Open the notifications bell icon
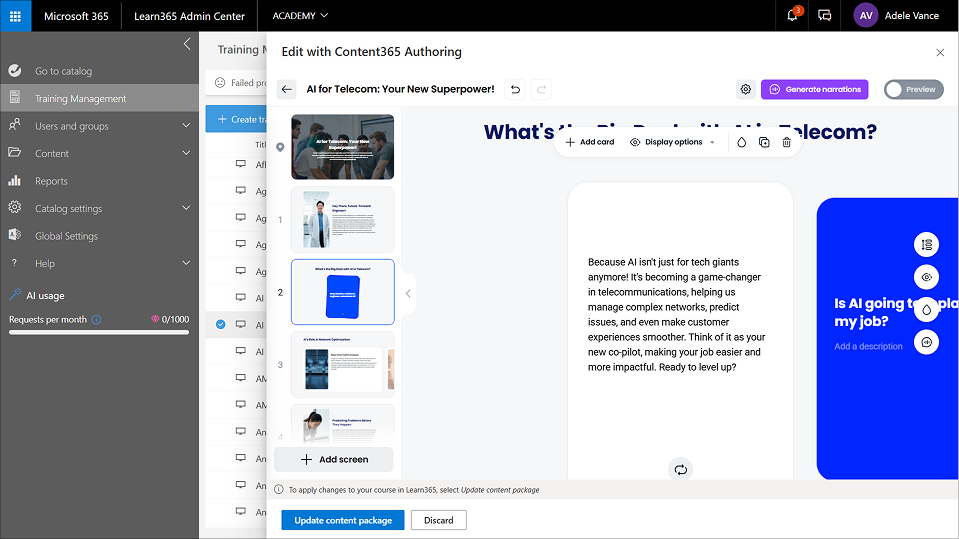This screenshot has height=539, width=959. coord(793,16)
